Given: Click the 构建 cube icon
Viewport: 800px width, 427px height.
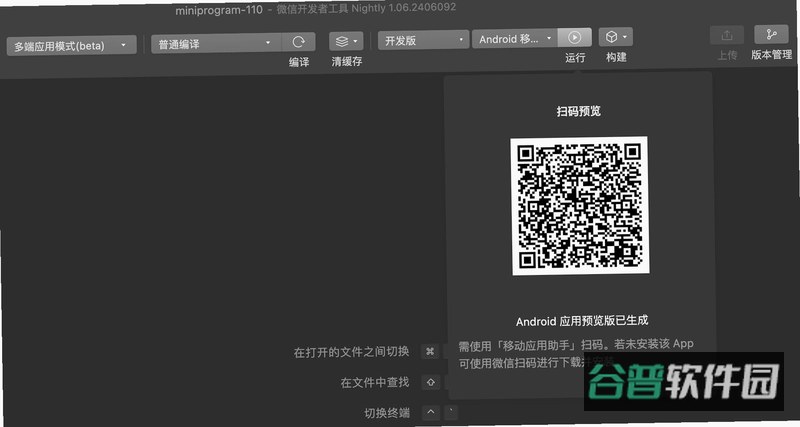Looking at the screenshot, I should point(611,37).
